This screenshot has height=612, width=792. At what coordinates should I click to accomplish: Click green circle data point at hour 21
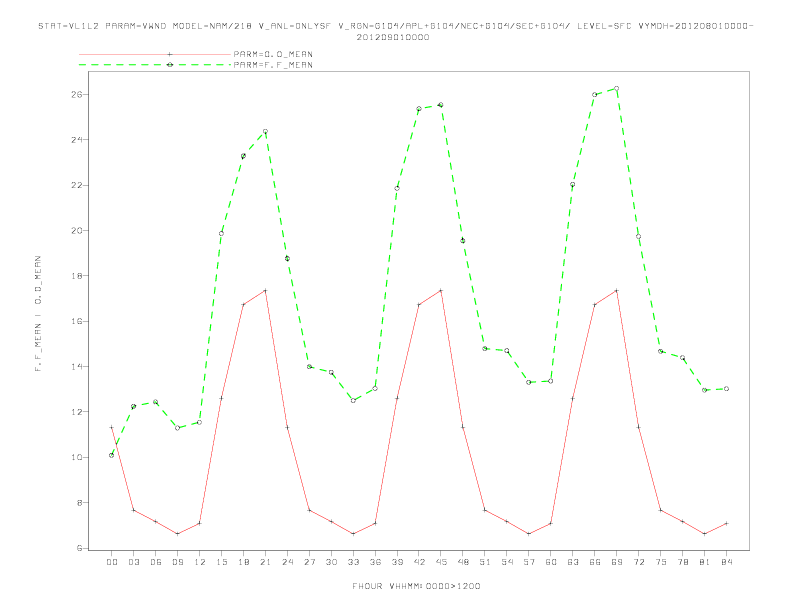pos(265,131)
